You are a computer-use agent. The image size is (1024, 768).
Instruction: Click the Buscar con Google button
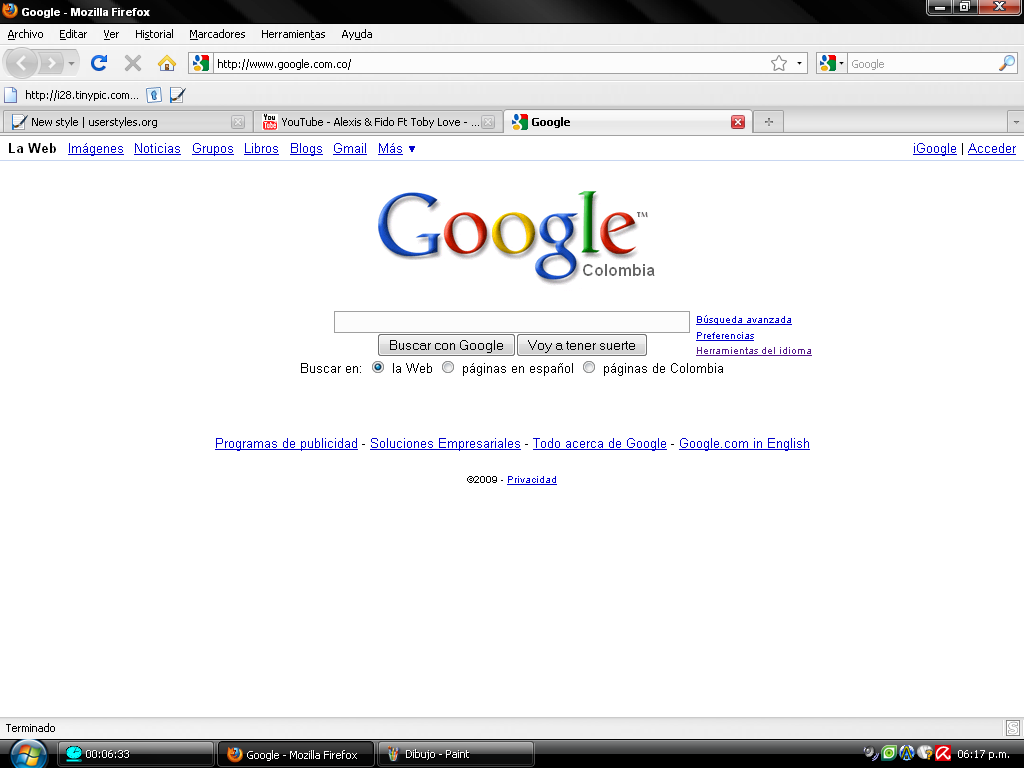[446, 345]
